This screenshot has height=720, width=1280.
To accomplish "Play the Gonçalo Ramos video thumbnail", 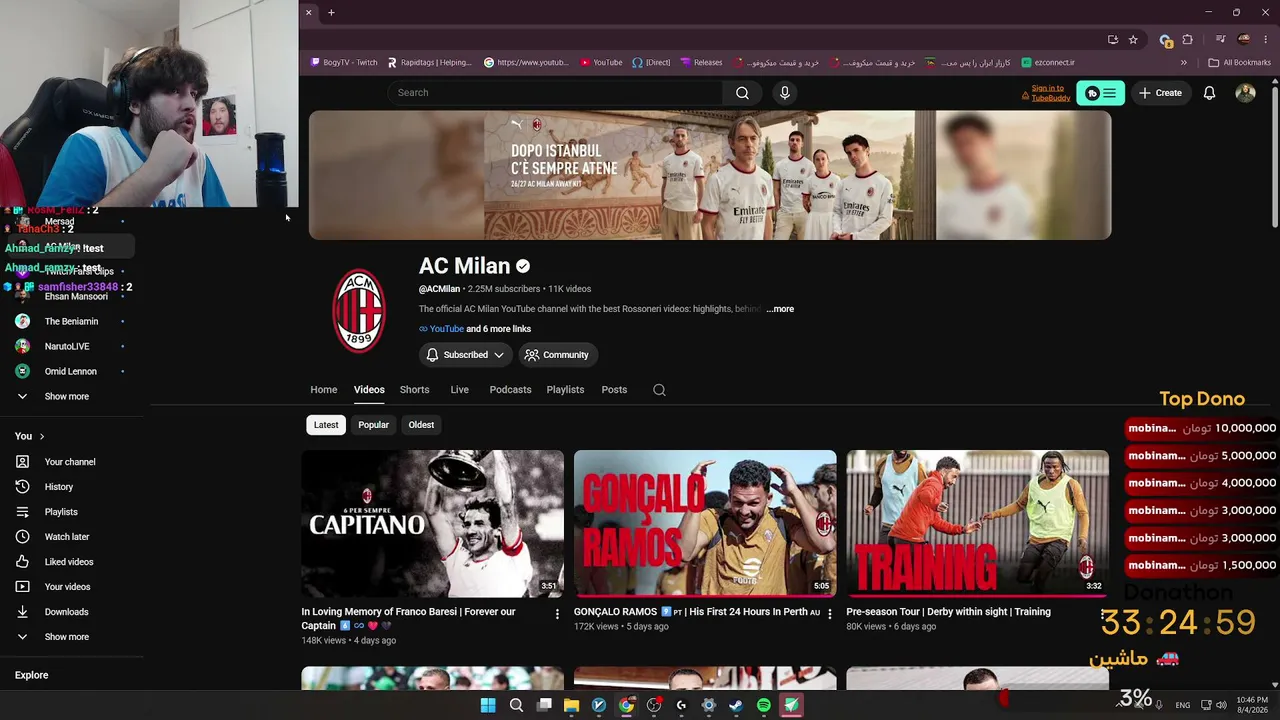I will pyautogui.click(x=705, y=523).
